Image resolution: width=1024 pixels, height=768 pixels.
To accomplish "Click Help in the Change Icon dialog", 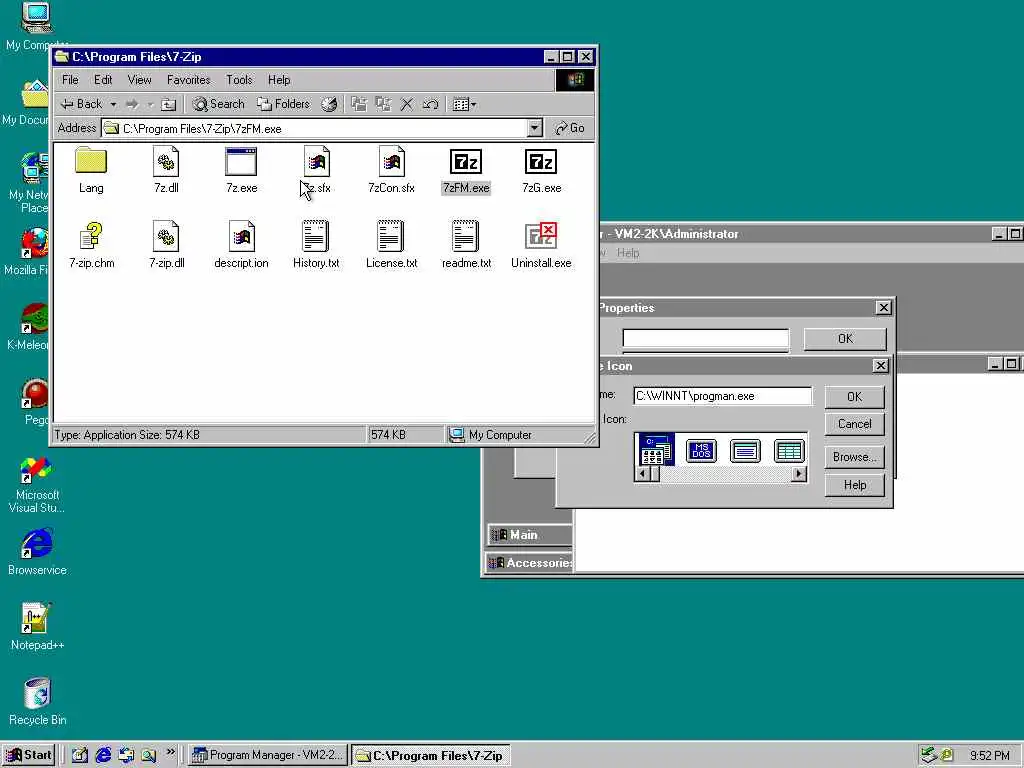I will (854, 485).
